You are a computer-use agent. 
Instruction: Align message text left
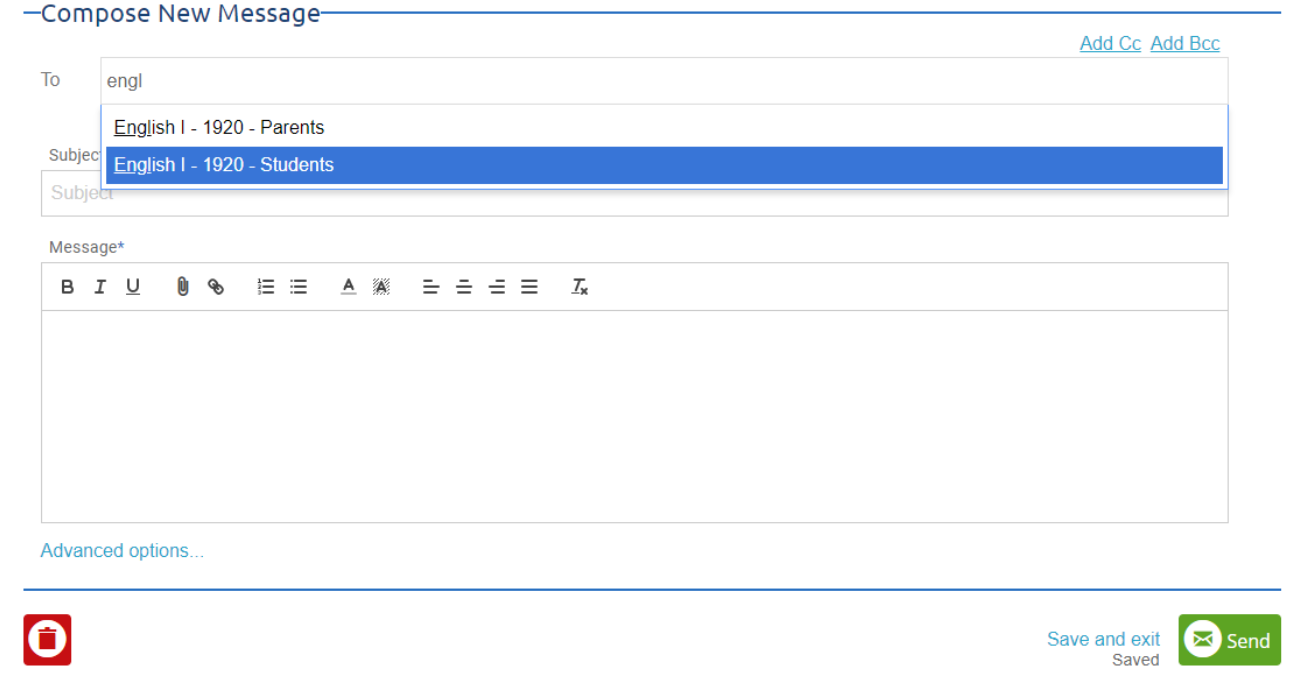431,287
